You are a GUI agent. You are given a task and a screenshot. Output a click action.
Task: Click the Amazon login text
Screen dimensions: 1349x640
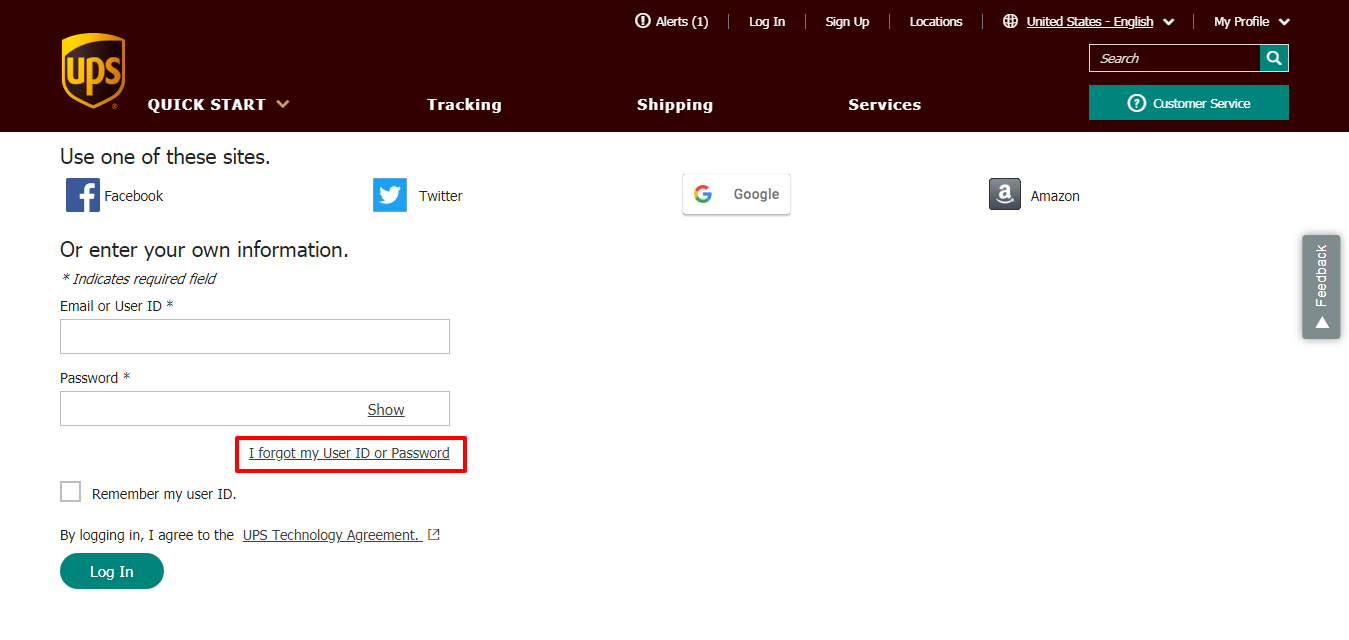pos(1055,196)
